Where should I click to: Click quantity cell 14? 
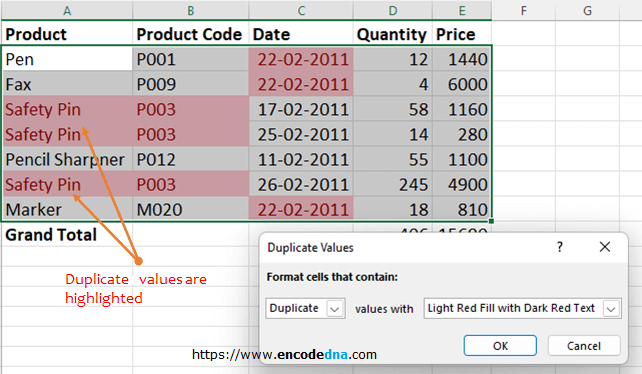[x=393, y=134]
